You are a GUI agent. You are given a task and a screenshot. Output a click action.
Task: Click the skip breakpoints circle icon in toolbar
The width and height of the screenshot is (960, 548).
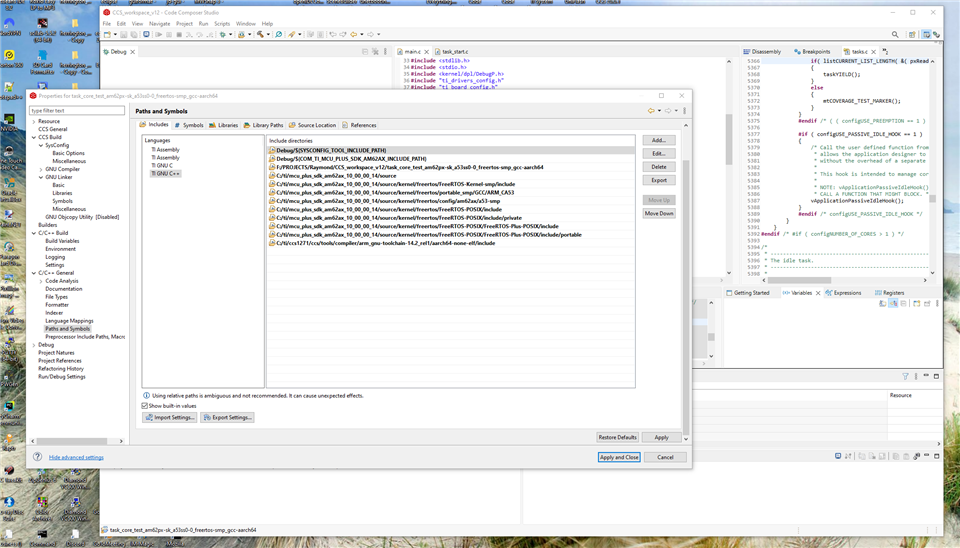tap(278, 34)
